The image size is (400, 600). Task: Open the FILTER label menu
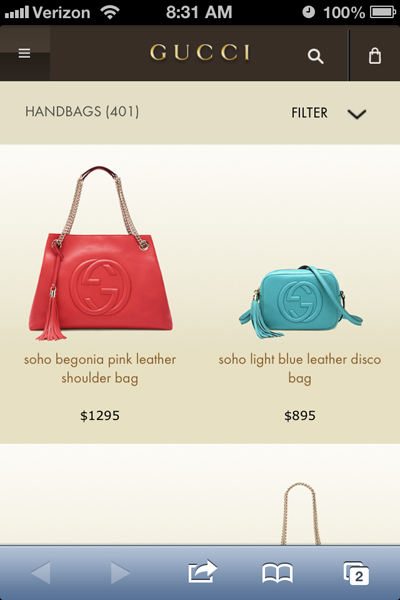click(309, 113)
